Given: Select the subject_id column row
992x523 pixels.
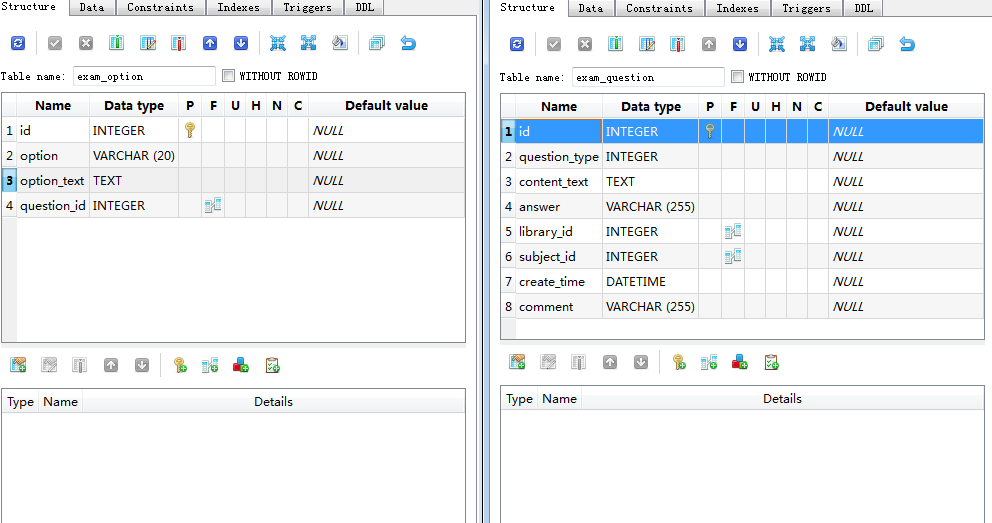Looking at the screenshot, I should click(x=743, y=256).
